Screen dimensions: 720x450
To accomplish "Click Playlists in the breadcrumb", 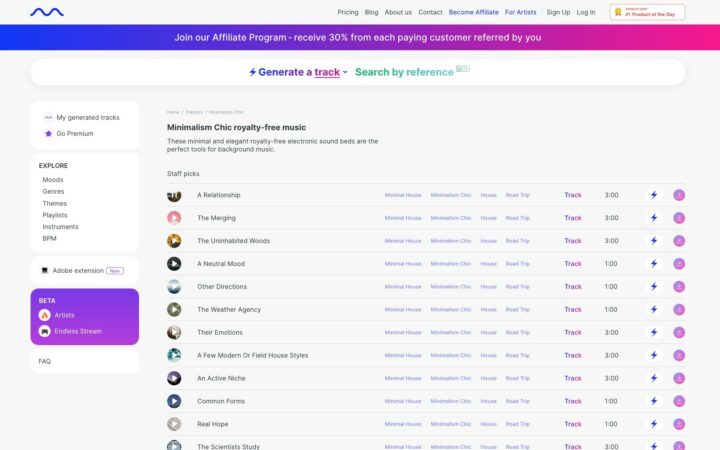I will [194, 112].
